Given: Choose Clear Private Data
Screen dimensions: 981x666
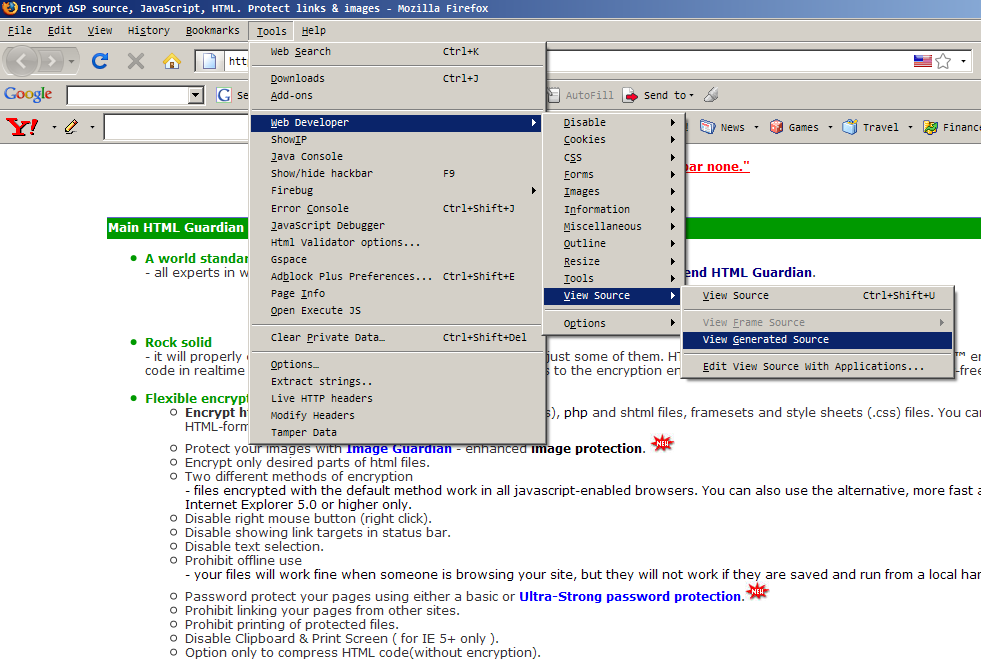Looking at the screenshot, I should coord(397,338).
